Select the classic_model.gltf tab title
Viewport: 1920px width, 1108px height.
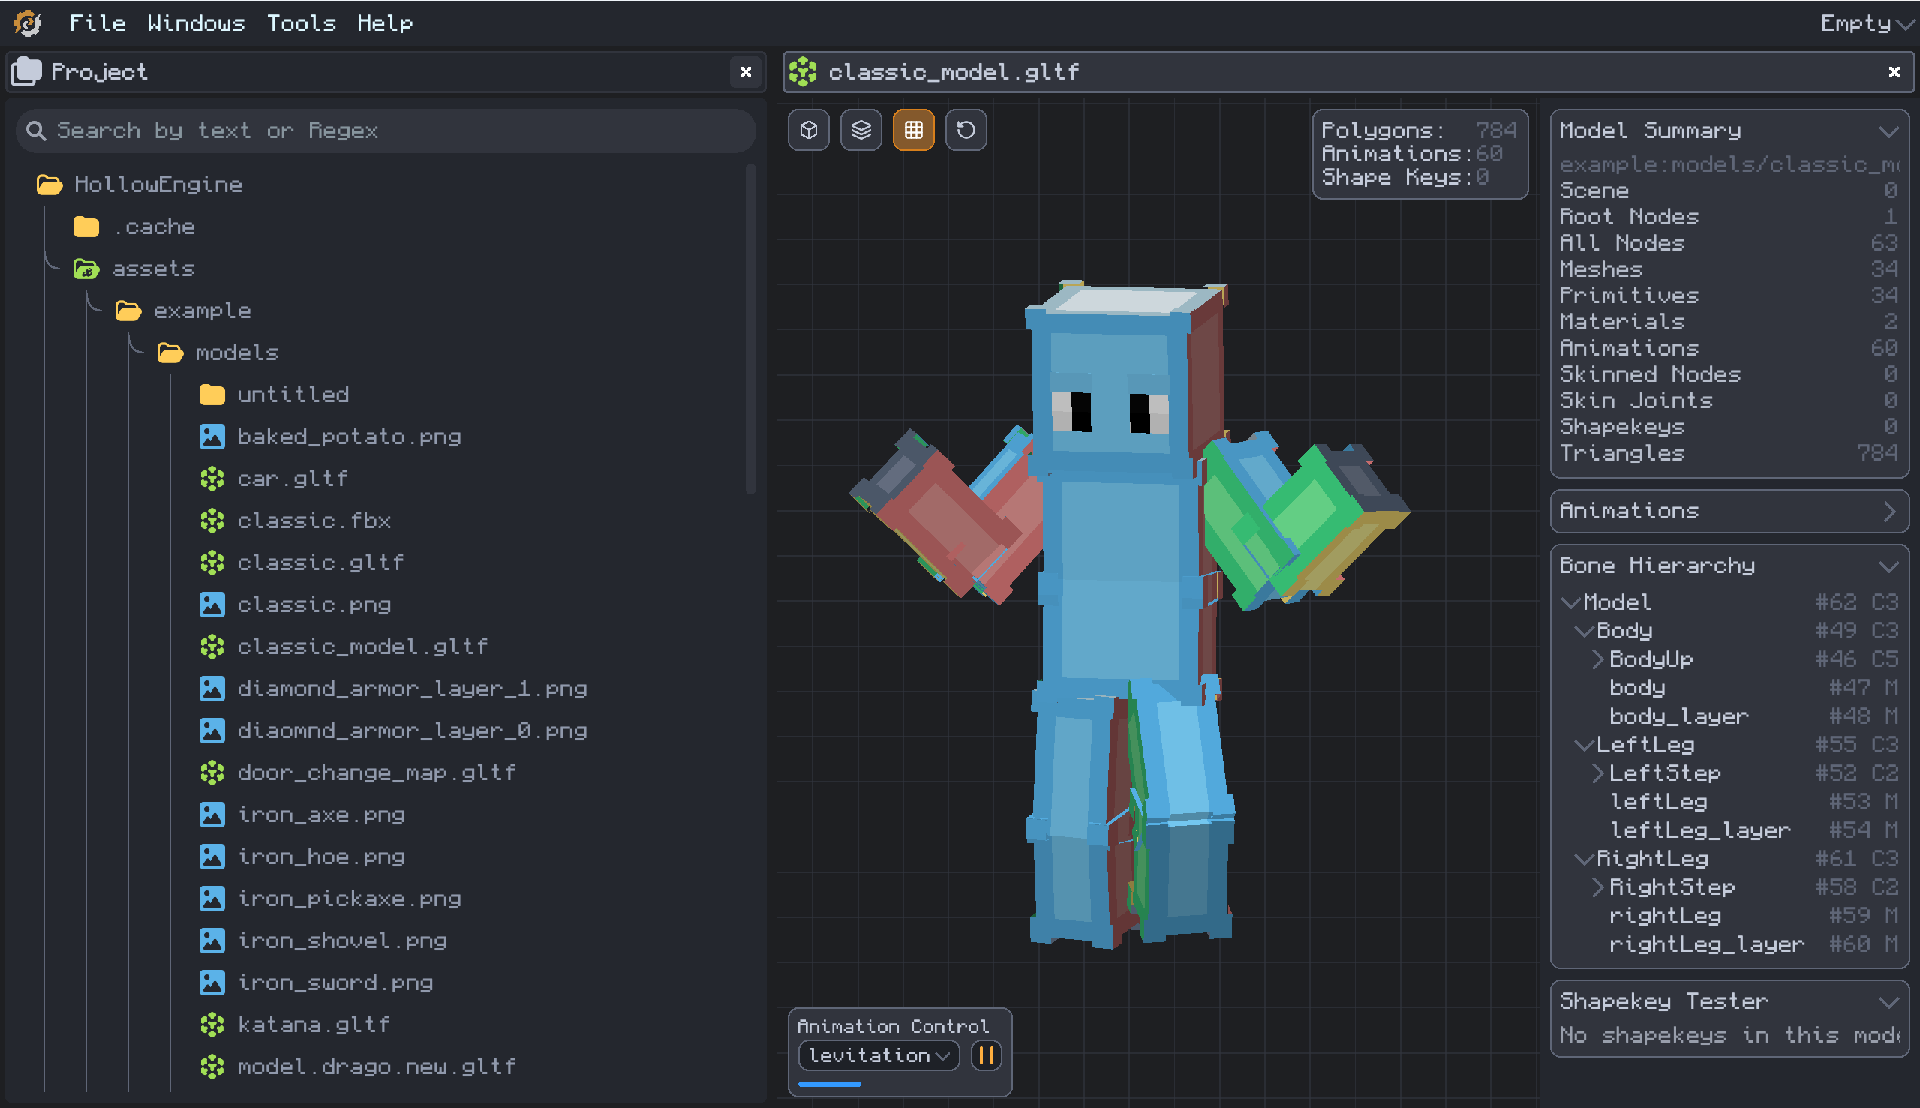[954, 72]
